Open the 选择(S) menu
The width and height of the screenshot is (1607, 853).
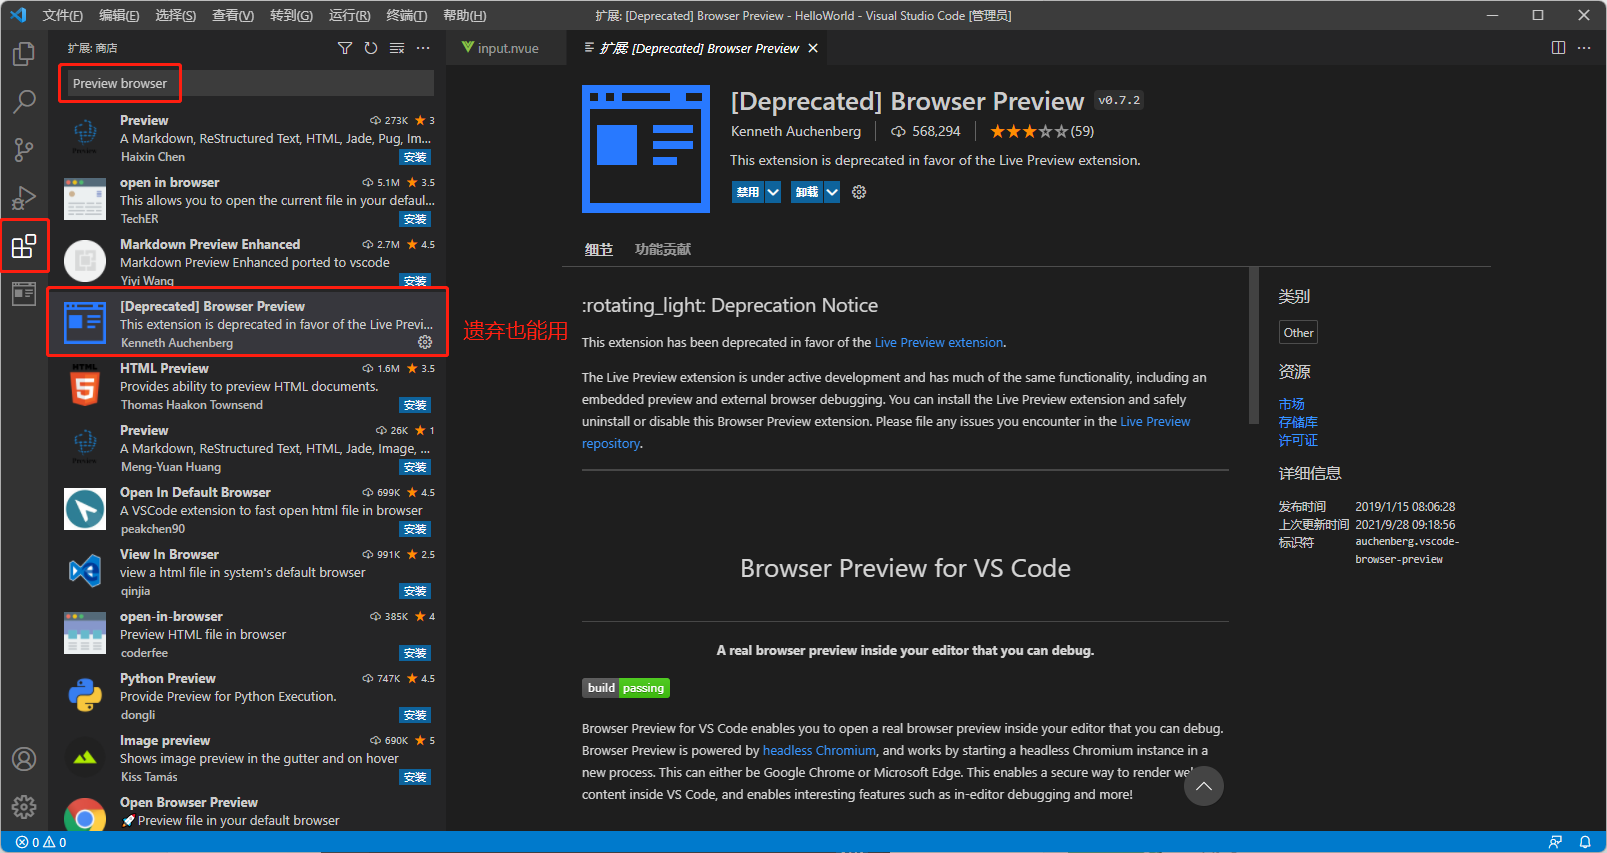click(x=176, y=15)
